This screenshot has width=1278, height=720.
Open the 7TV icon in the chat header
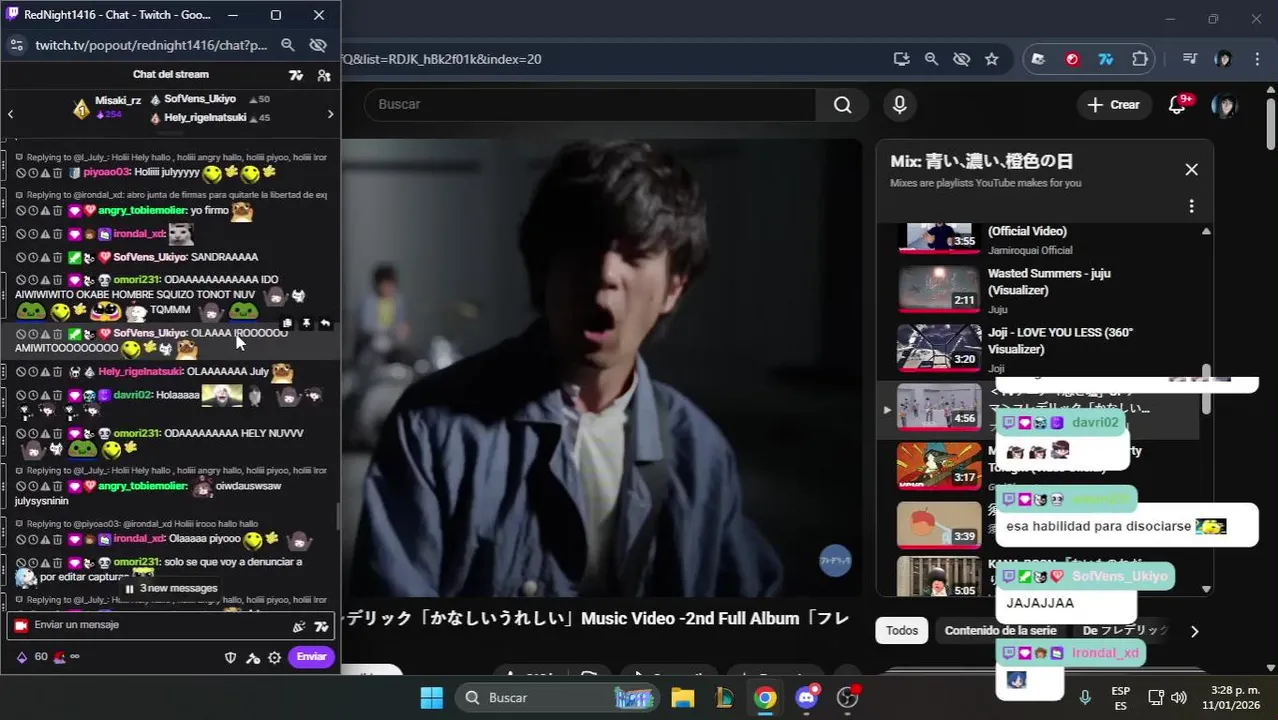(296, 75)
